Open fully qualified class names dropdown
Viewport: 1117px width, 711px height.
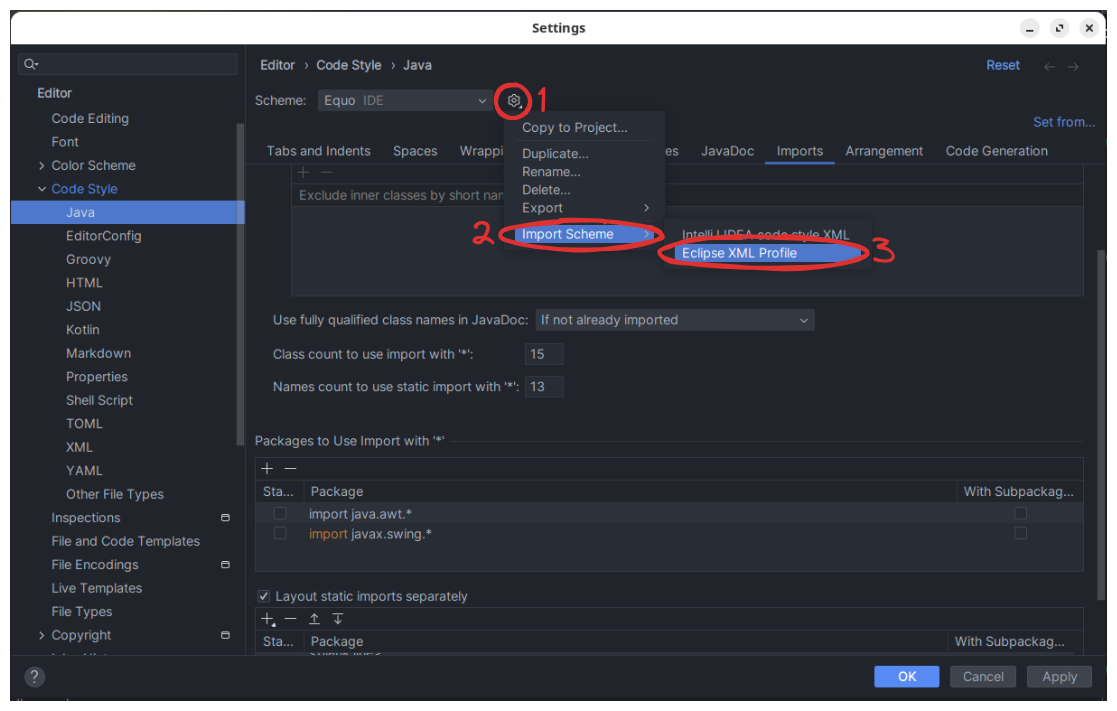tap(675, 321)
